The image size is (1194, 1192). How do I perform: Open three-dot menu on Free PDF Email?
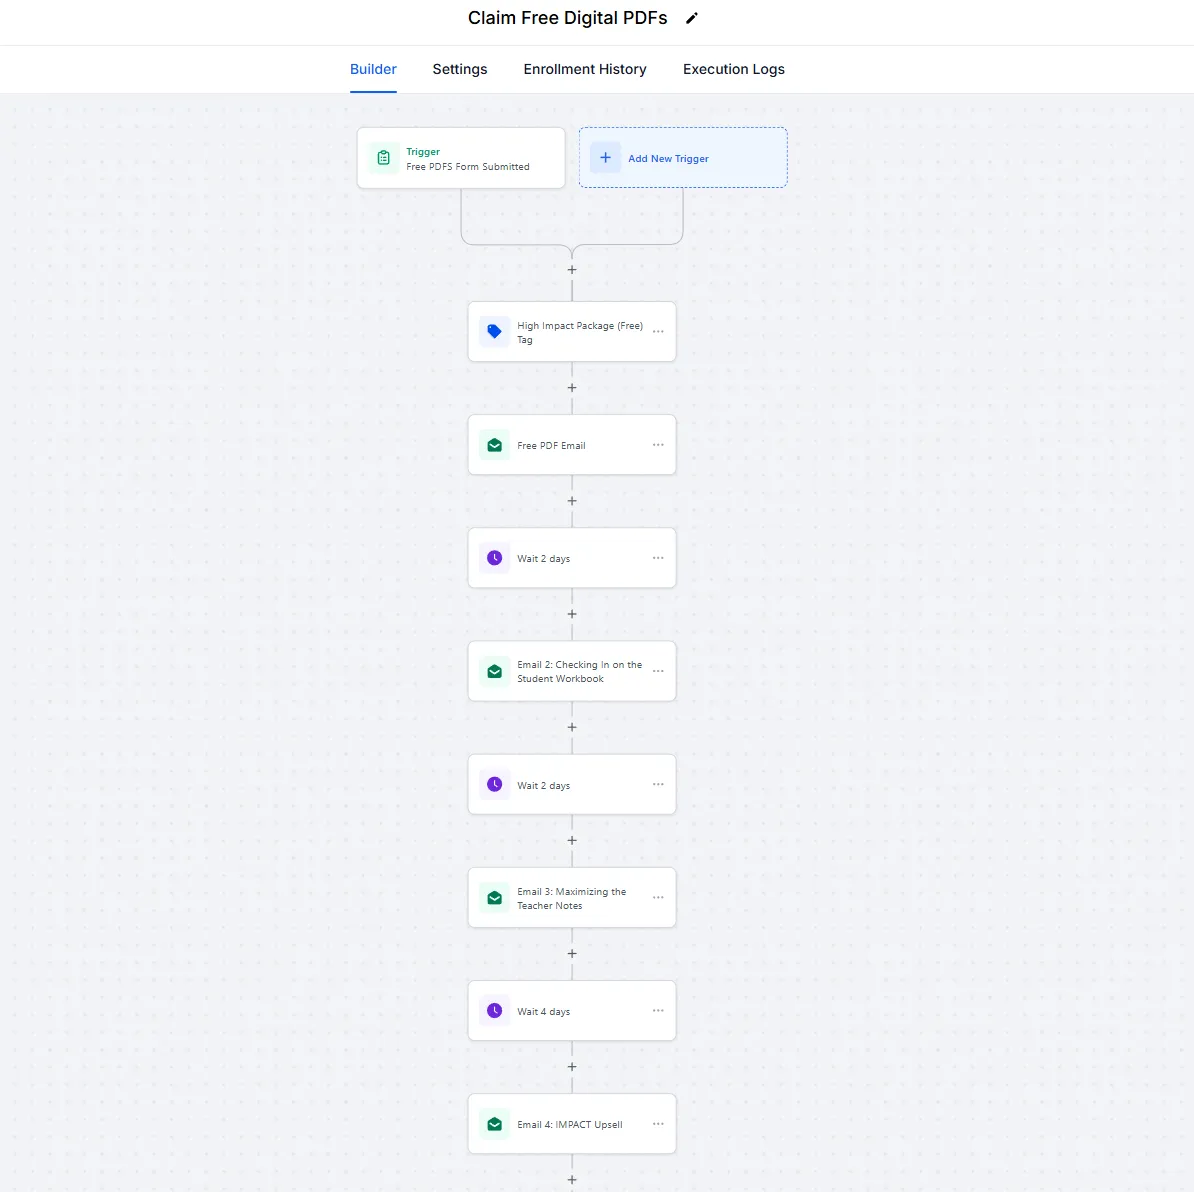pyautogui.click(x=658, y=445)
